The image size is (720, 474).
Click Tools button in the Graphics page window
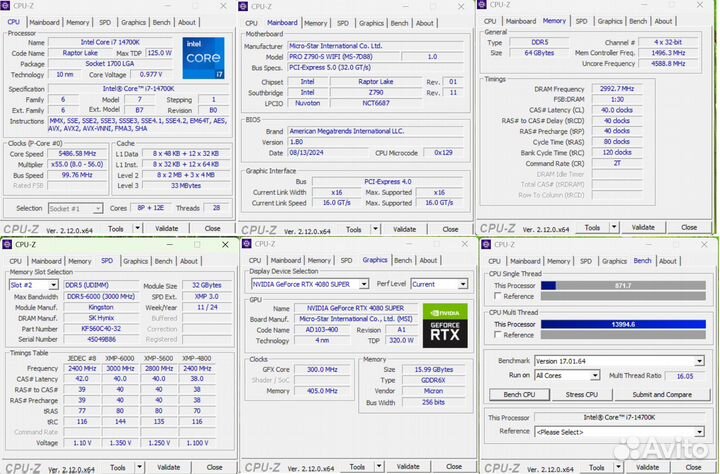[x=357, y=467]
